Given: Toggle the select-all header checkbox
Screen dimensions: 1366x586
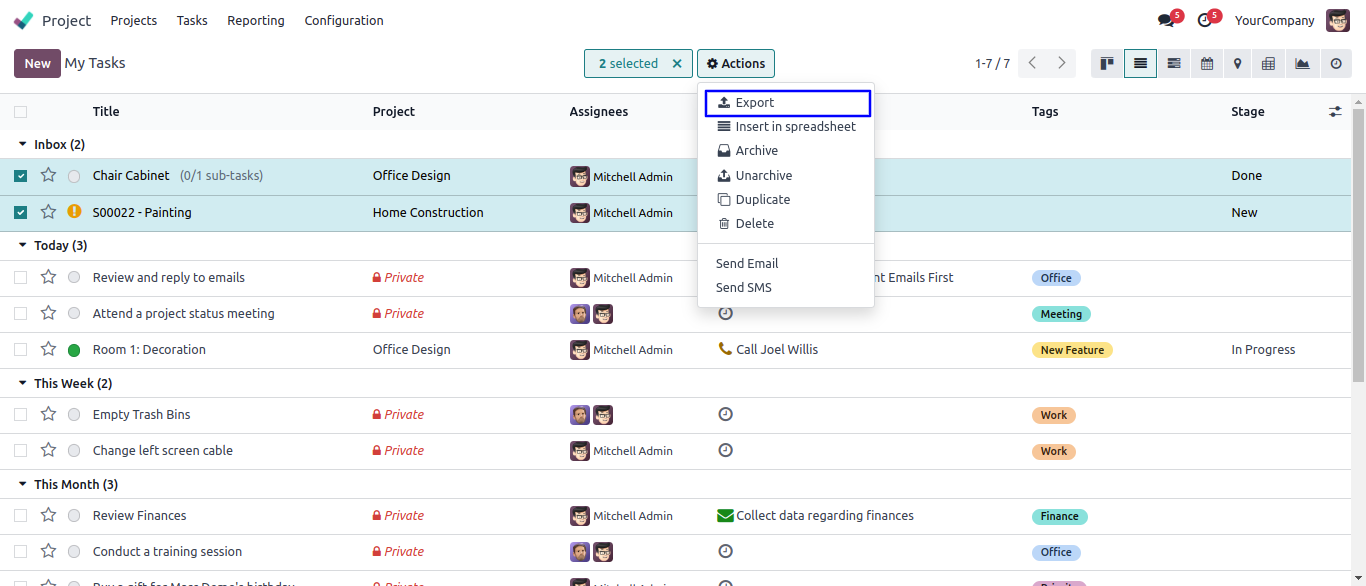Looking at the screenshot, I should [21, 112].
